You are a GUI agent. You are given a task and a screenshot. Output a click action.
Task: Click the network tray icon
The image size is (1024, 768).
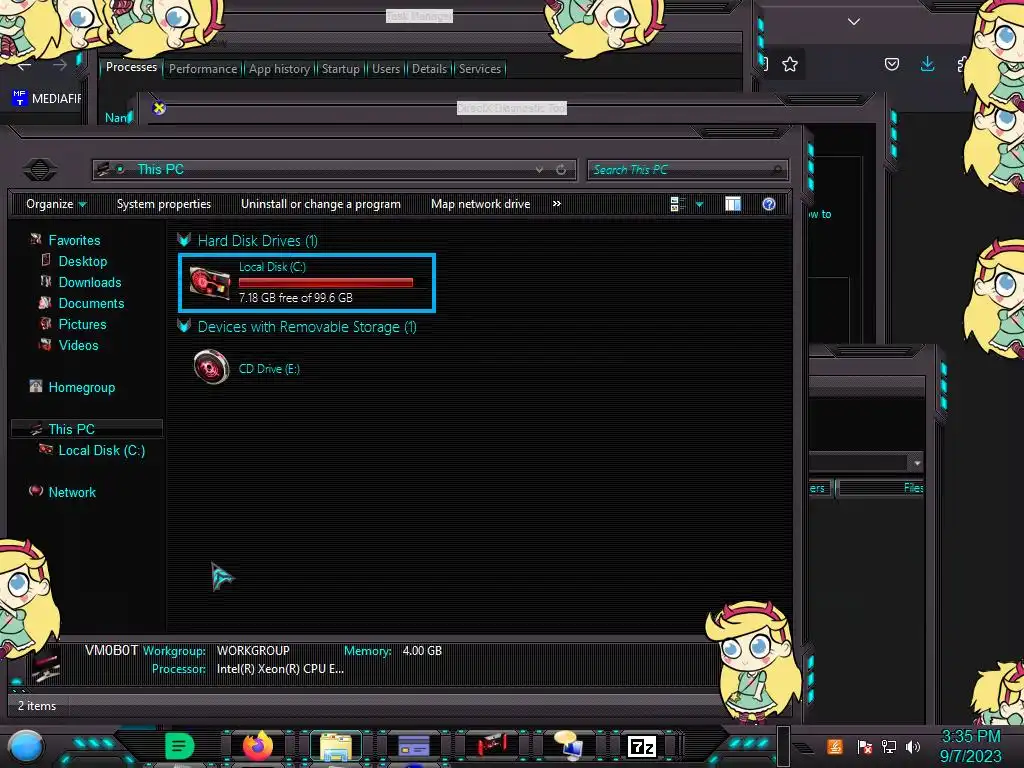tap(889, 746)
